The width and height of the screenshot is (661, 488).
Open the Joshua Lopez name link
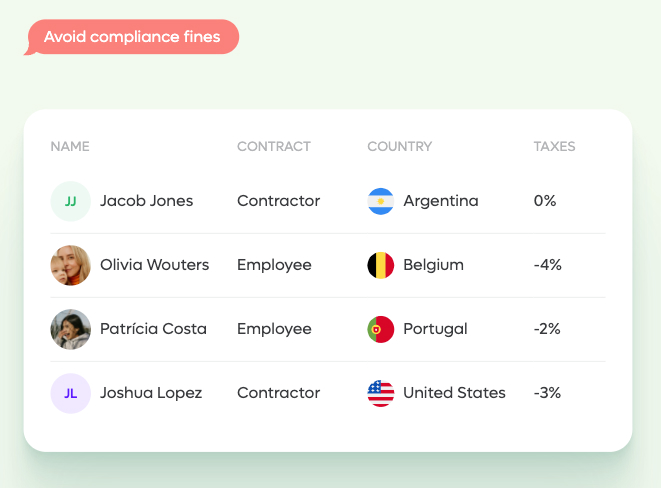[x=151, y=393]
